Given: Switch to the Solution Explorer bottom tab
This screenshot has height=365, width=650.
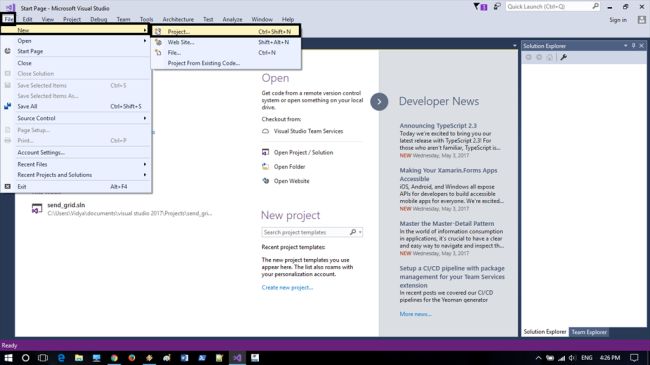Looking at the screenshot, I should click(545, 332).
